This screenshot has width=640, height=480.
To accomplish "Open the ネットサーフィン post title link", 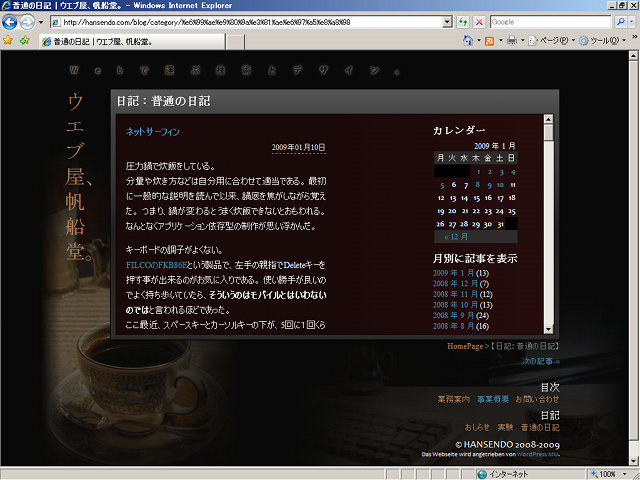I will (153, 131).
